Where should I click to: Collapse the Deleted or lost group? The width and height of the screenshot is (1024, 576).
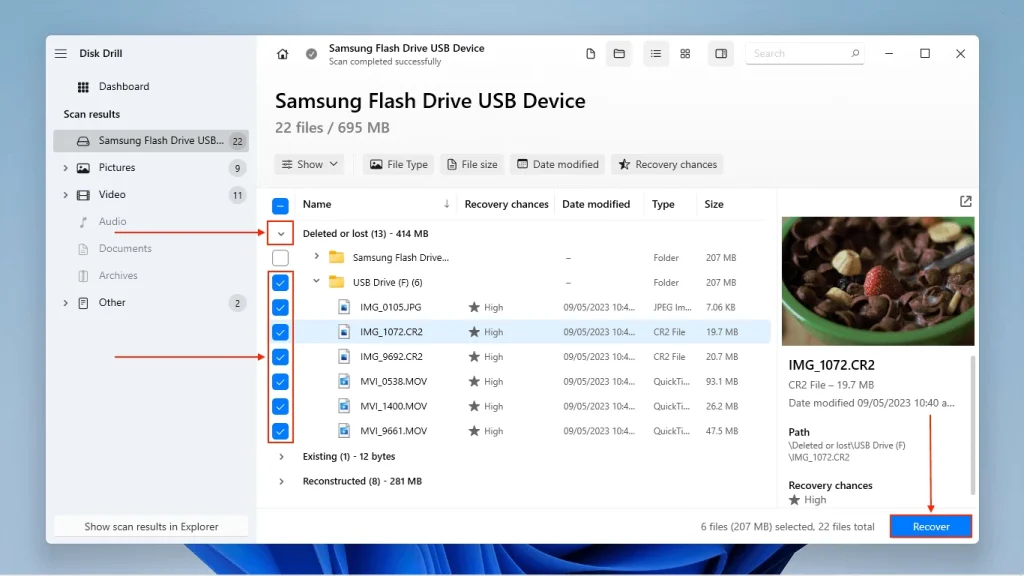tap(281, 234)
